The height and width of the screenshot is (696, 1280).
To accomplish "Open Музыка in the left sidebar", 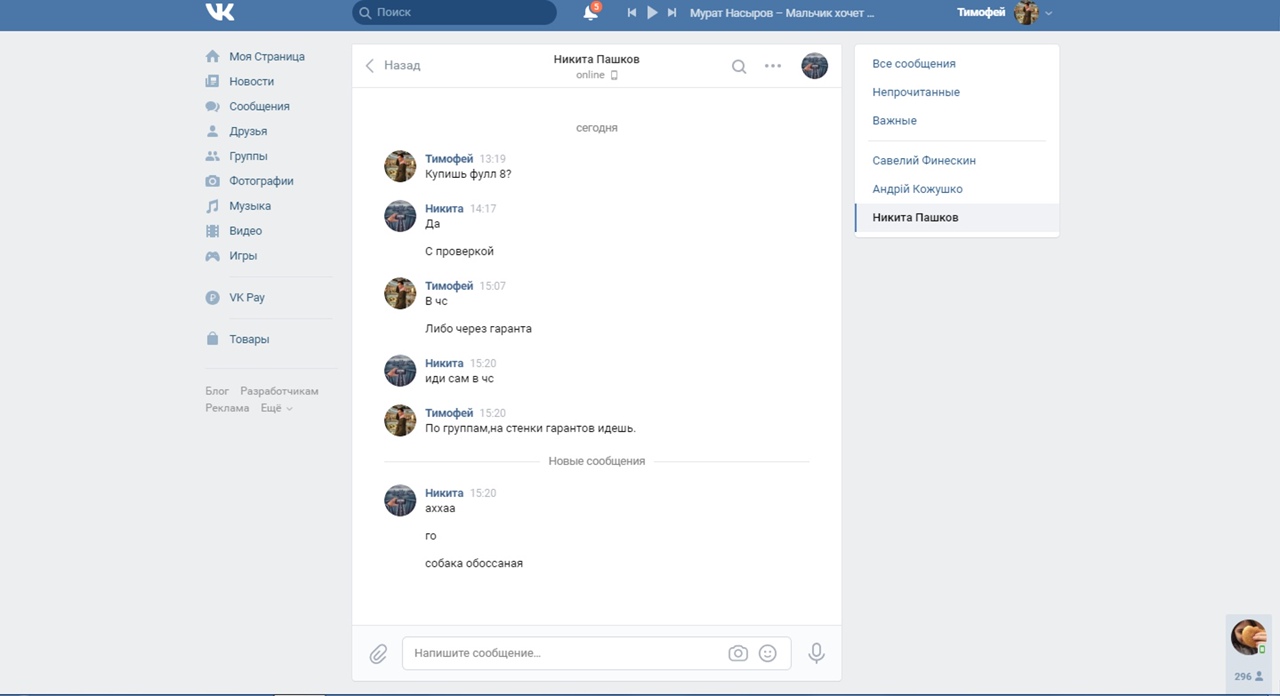I will (x=250, y=206).
